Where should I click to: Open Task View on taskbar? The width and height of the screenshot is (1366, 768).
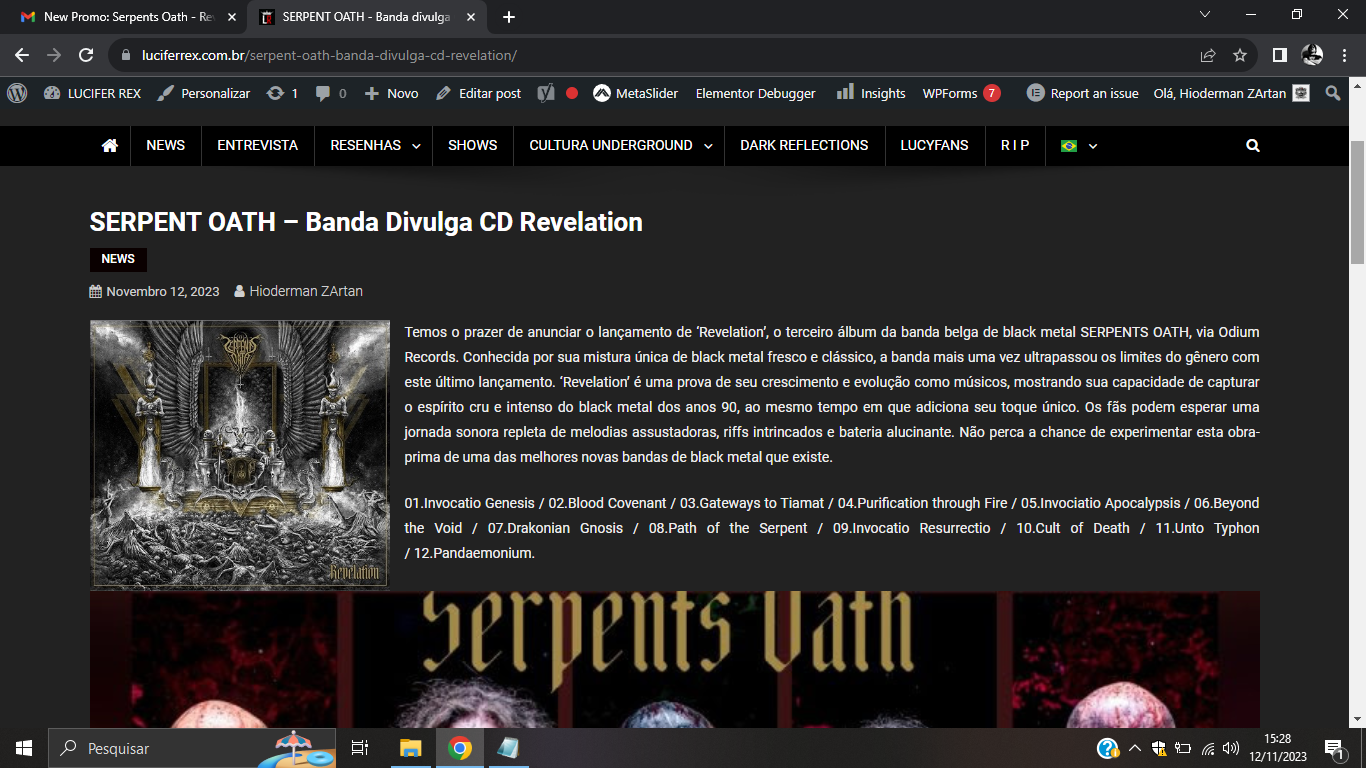coord(360,748)
